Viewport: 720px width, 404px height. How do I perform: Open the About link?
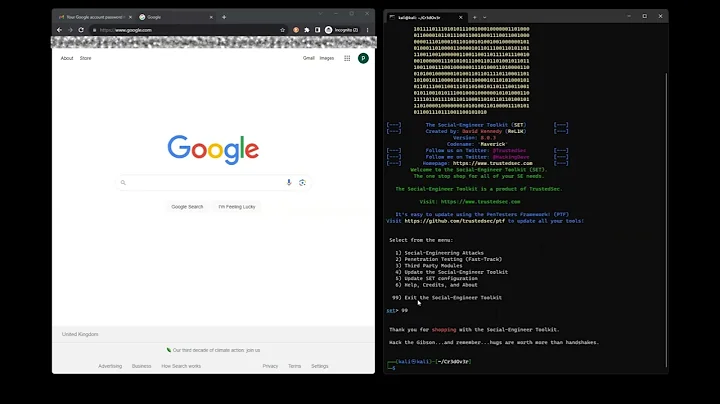coord(67,58)
